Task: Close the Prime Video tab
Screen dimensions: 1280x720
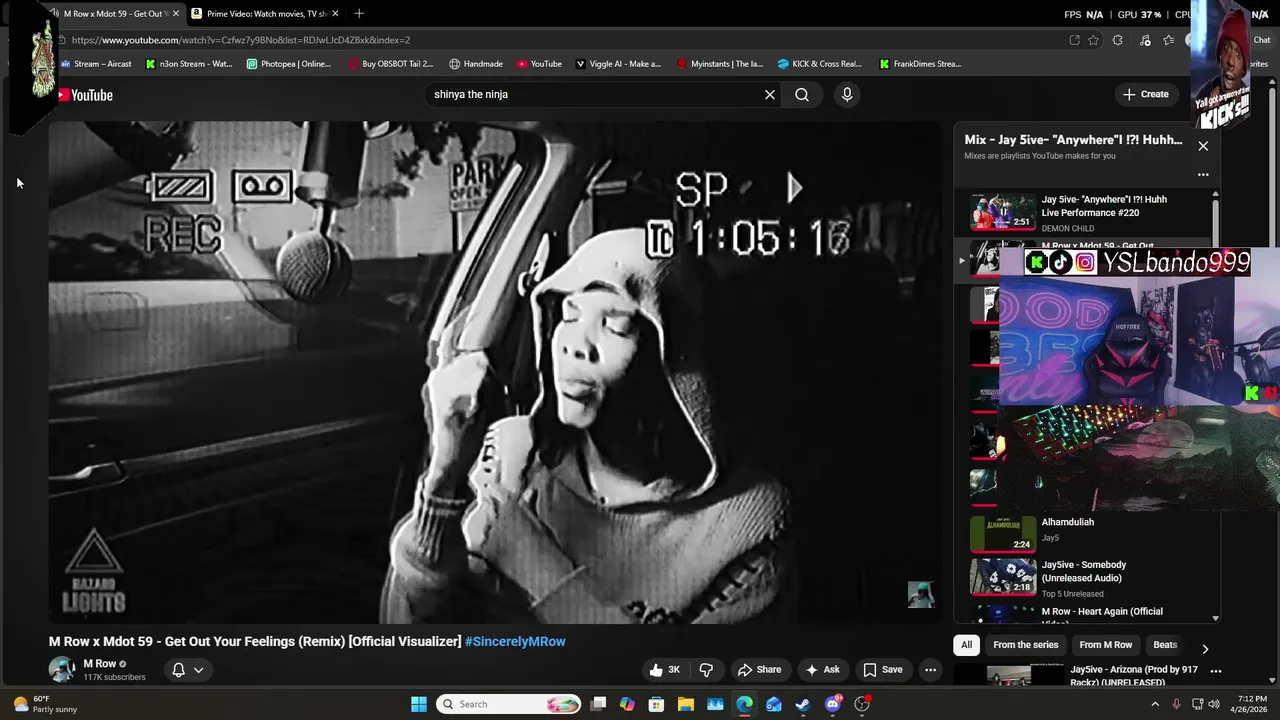Action: (335, 13)
